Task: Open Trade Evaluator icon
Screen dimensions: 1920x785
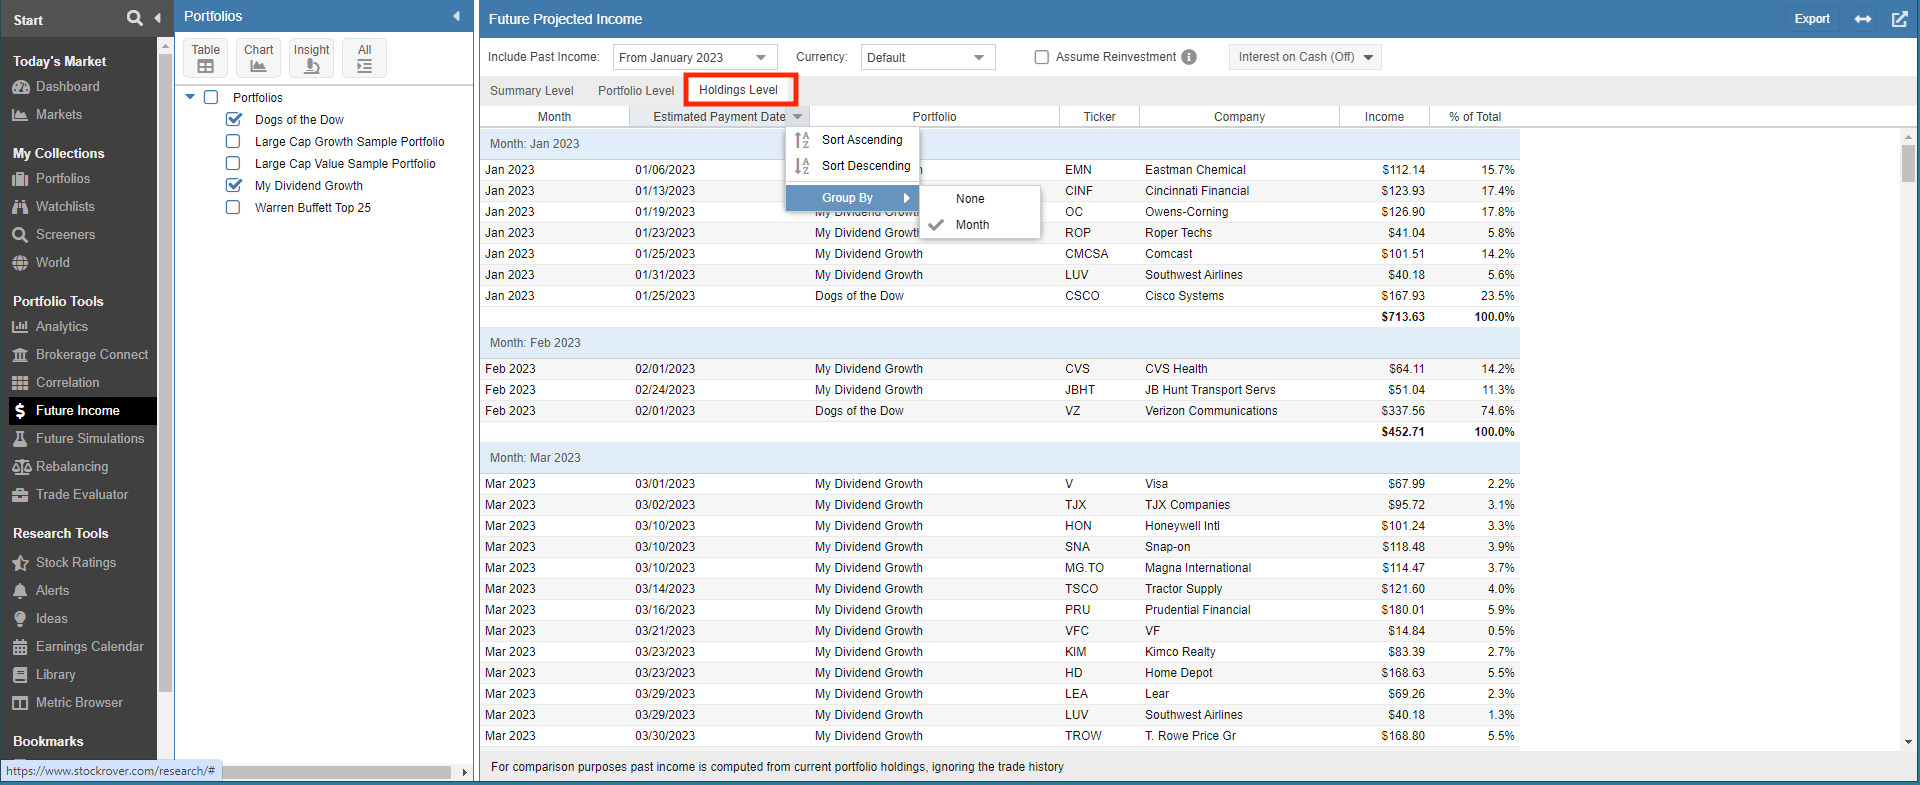Action: 20,495
